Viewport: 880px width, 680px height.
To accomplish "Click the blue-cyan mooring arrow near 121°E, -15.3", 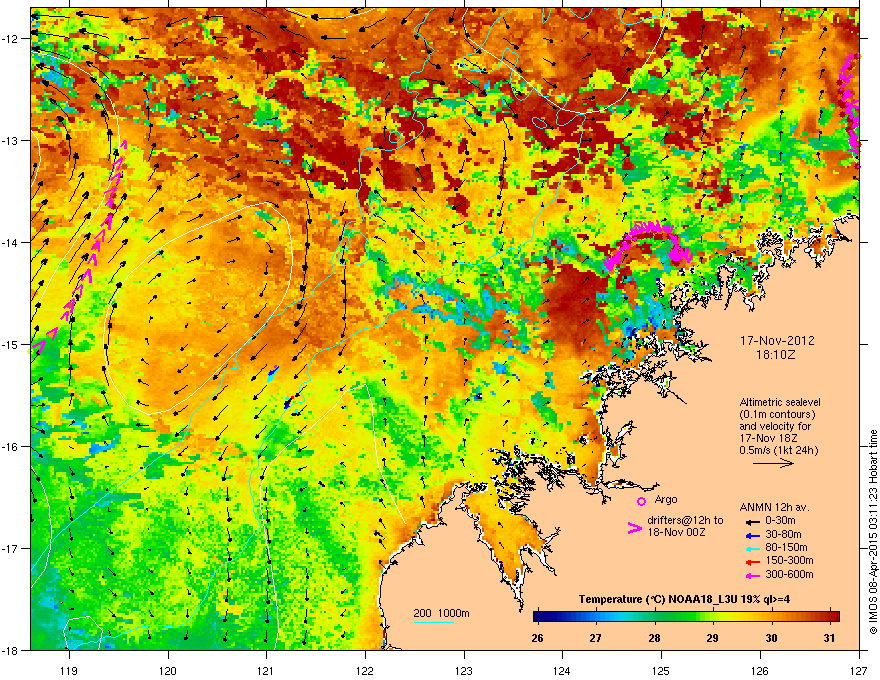I will 273,373.
